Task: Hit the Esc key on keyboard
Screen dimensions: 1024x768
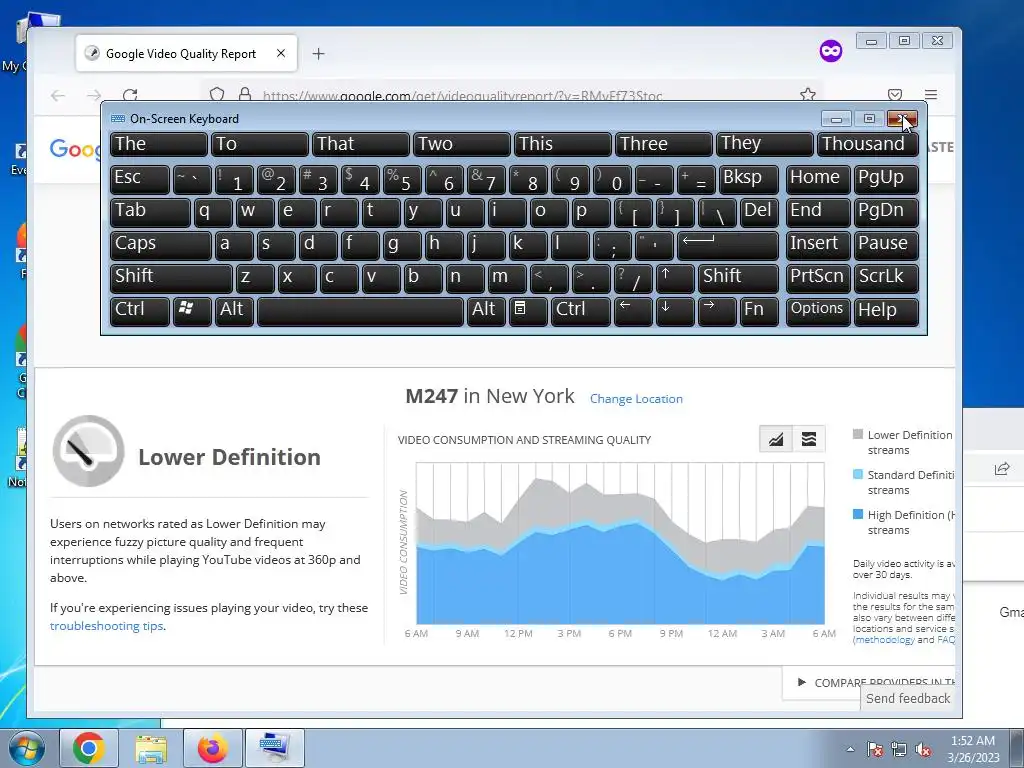Action: (x=140, y=180)
